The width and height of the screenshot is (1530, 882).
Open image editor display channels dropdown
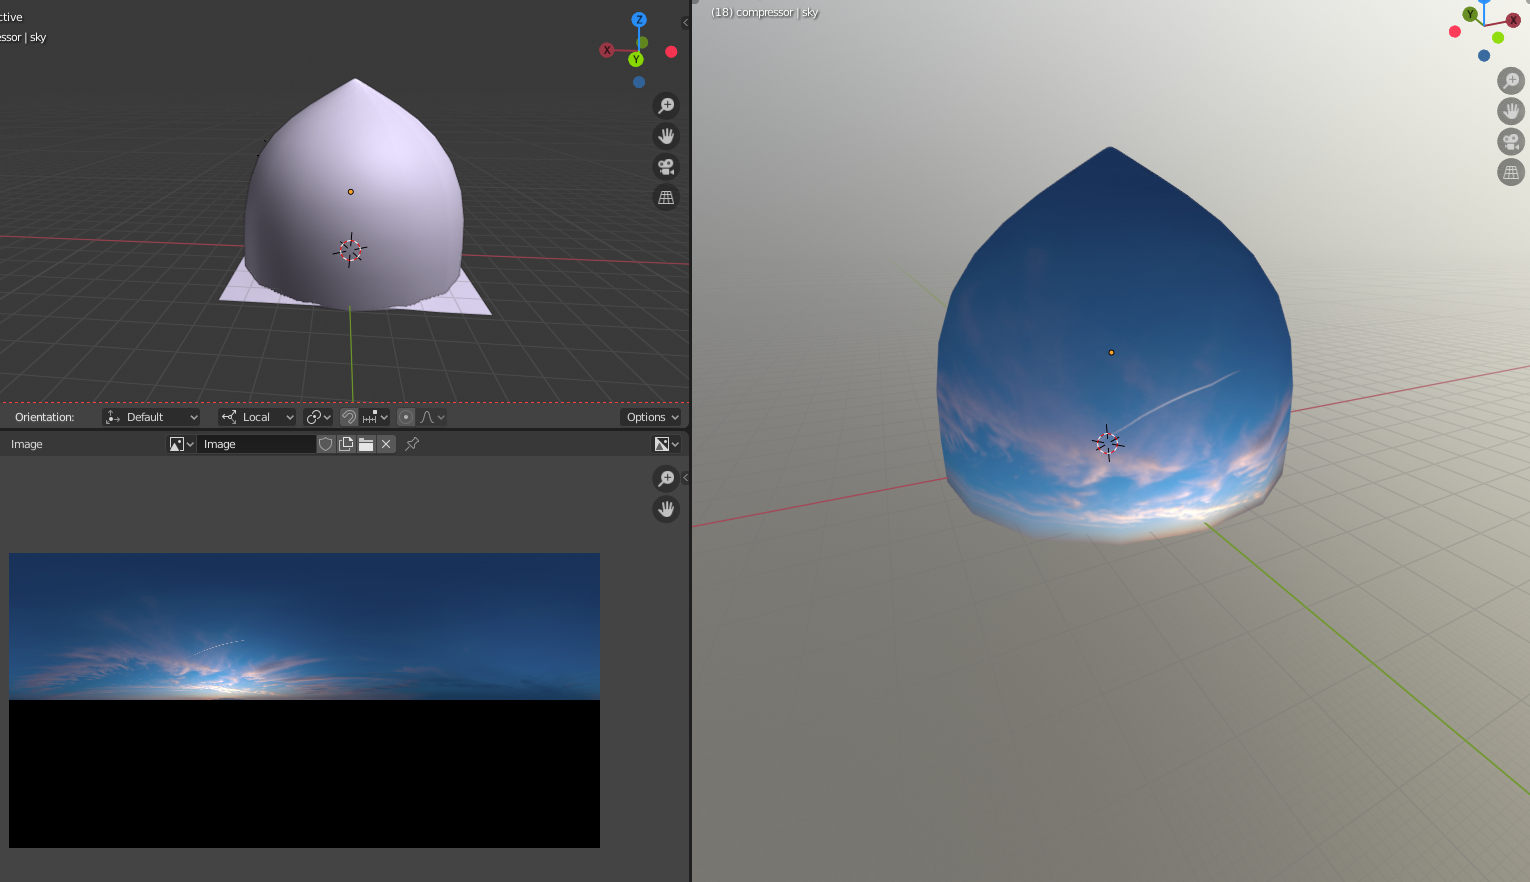(666, 444)
